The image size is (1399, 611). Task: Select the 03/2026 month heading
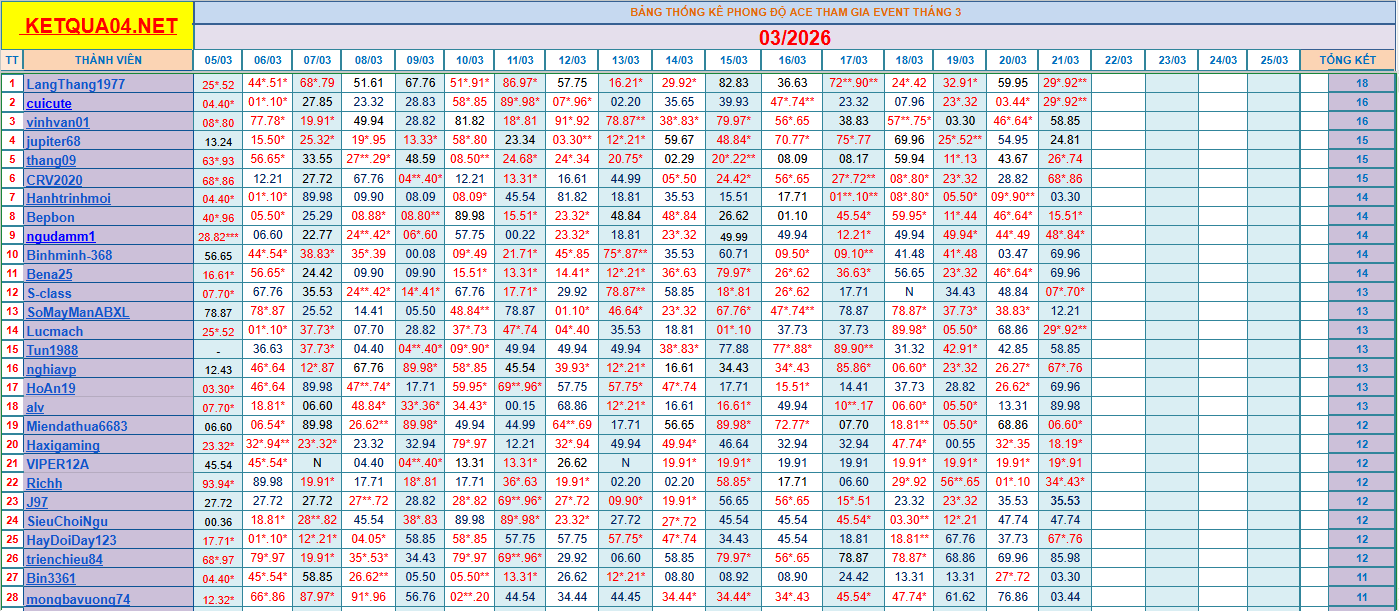(x=795, y=38)
